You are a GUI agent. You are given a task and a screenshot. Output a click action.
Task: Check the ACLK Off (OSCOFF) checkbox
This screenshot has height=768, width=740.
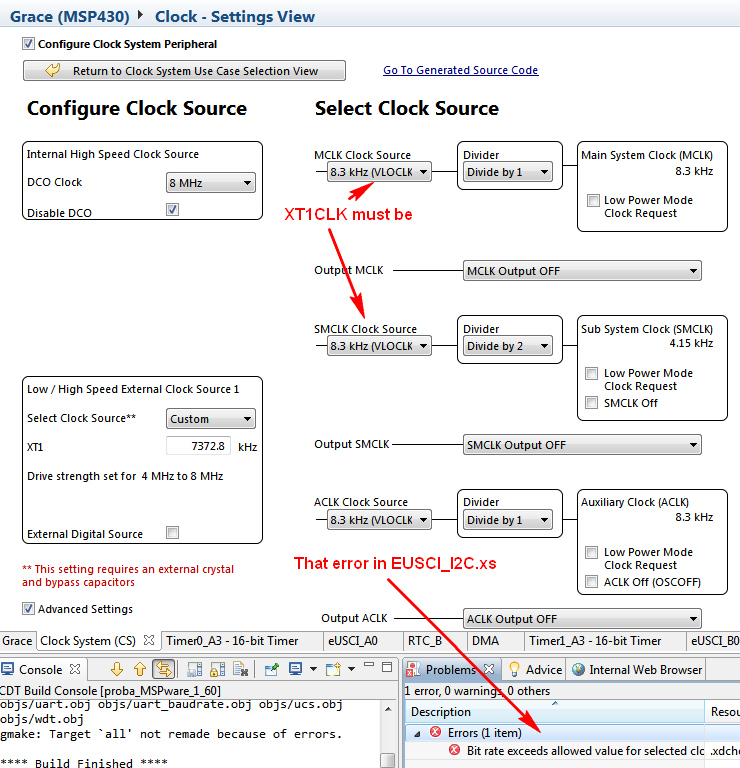pos(592,581)
